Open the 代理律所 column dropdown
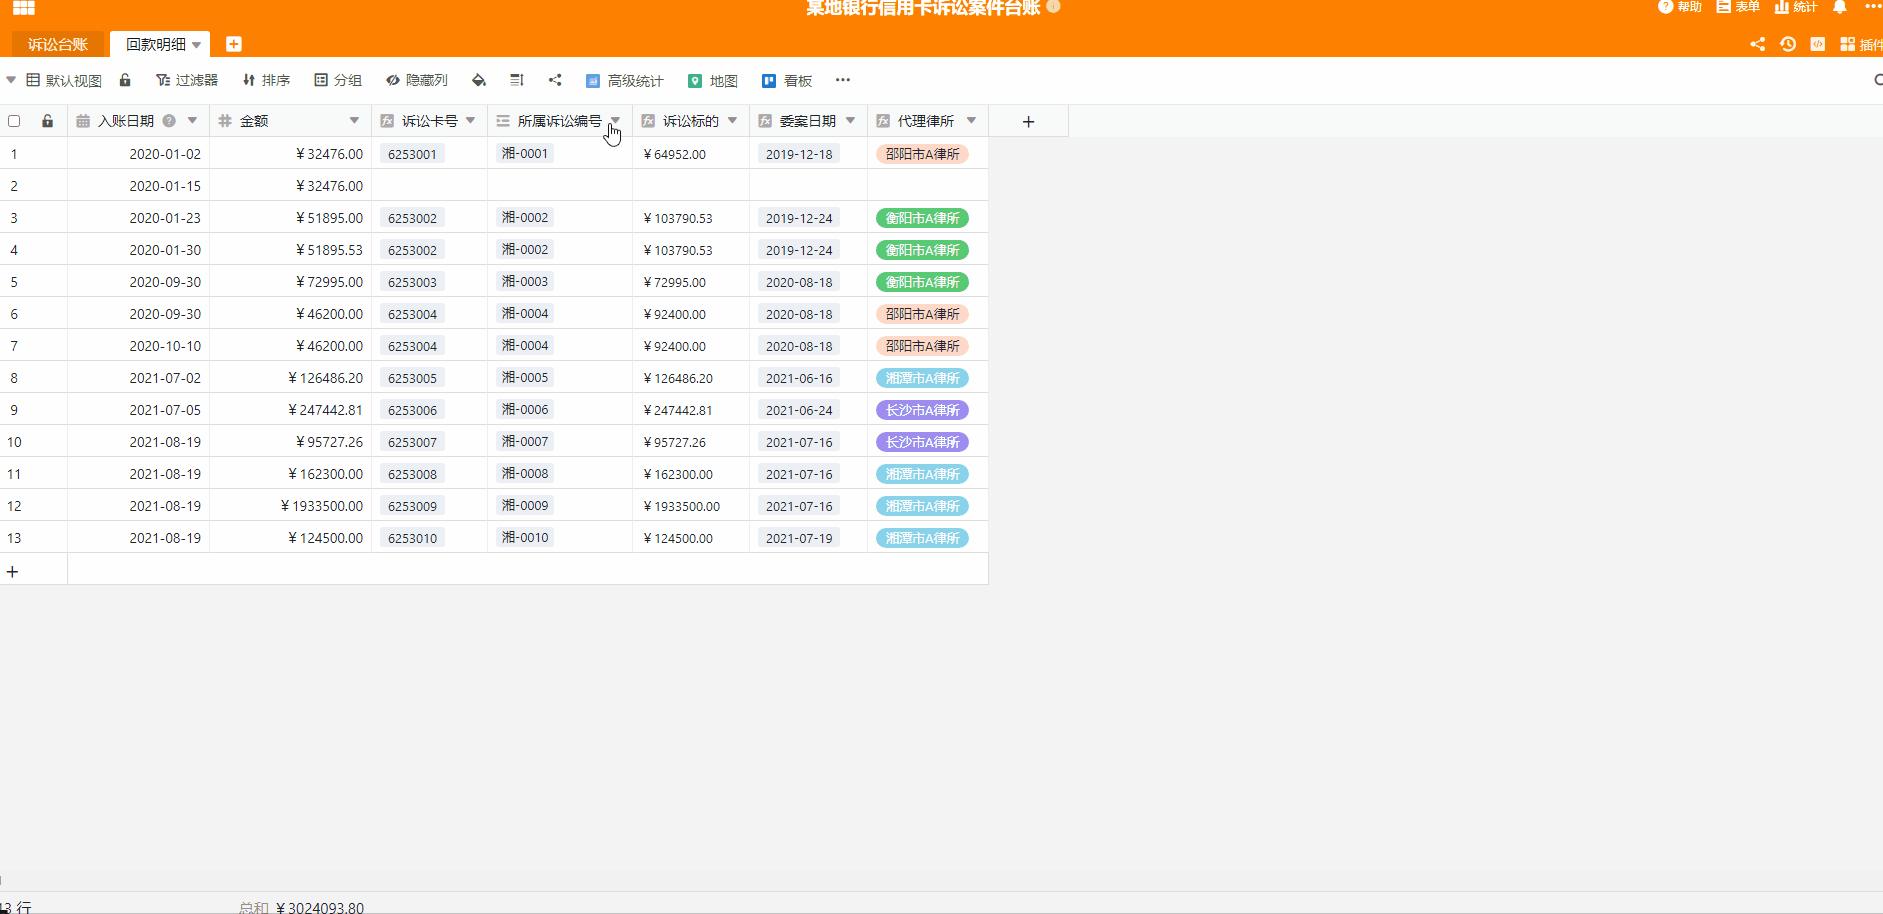Image resolution: width=1883 pixels, height=914 pixels. (x=971, y=121)
